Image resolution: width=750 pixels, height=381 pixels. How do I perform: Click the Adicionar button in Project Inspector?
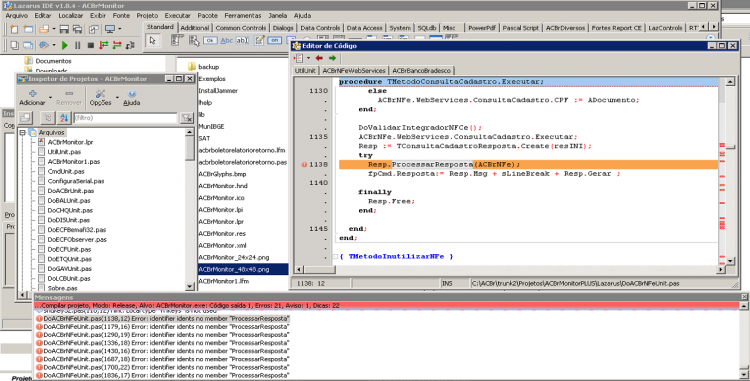pyautogui.click(x=33, y=98)
